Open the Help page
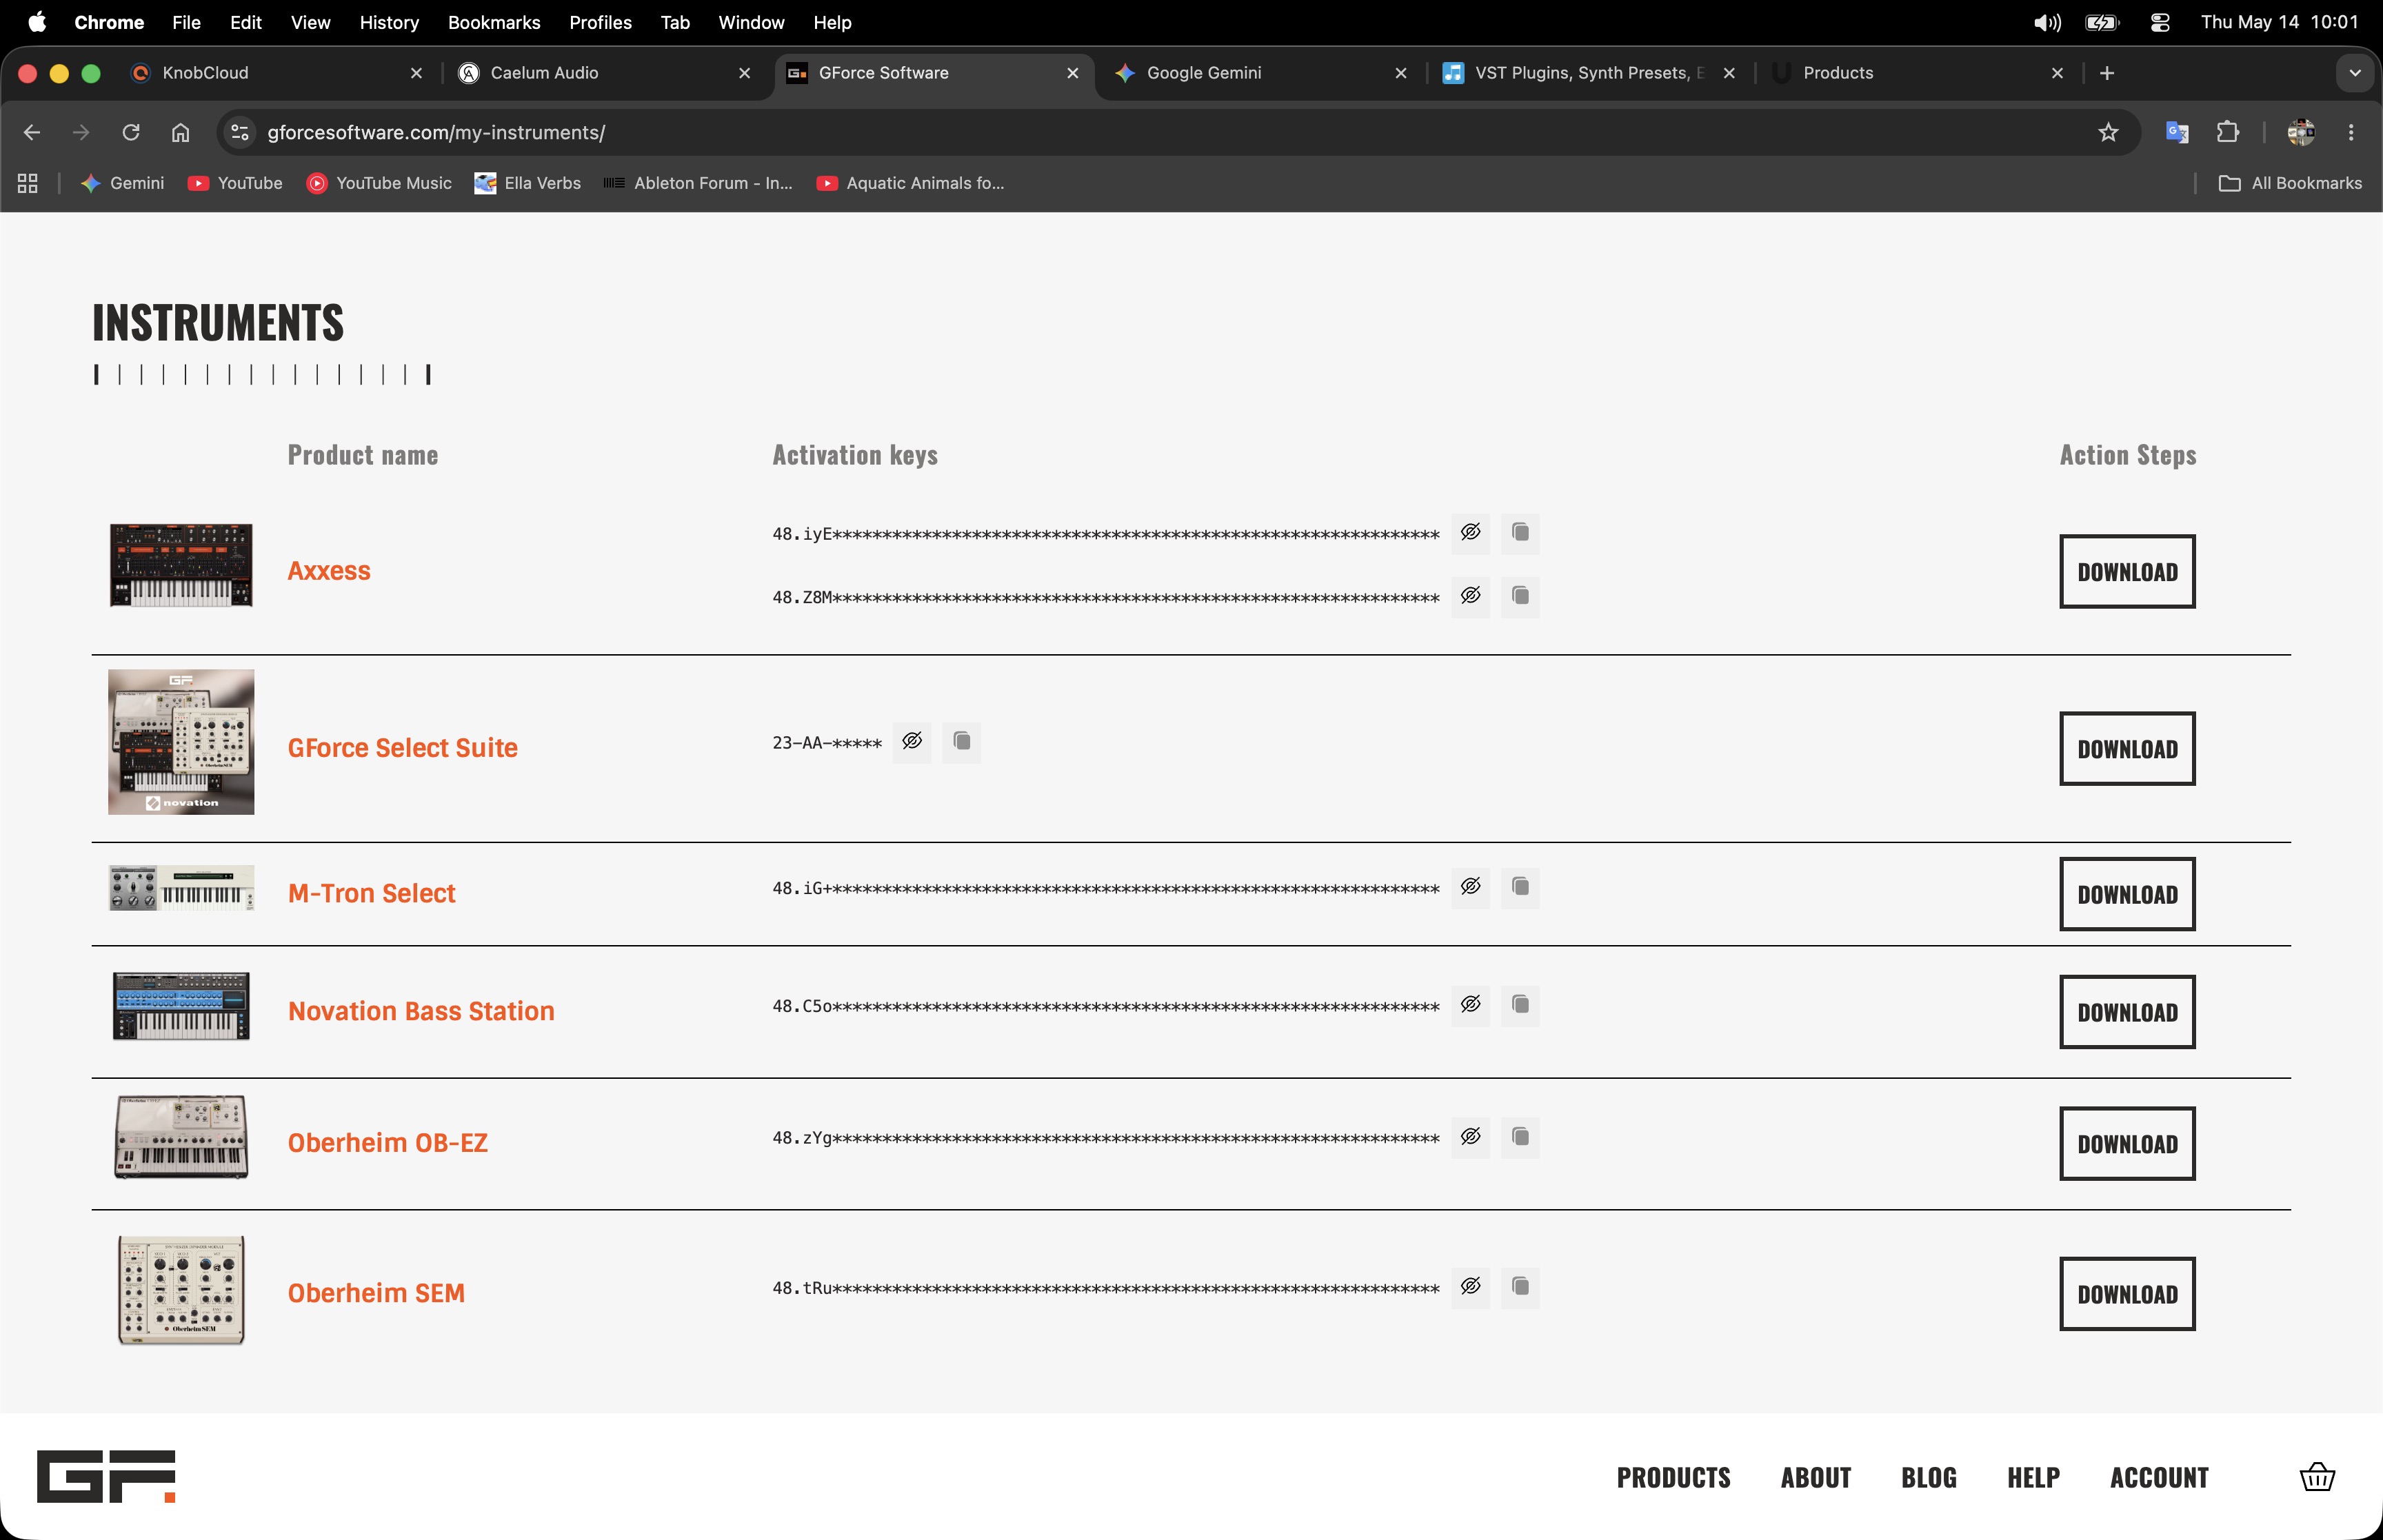The width and height of the screenshot is (2383, 1540). [x=2033, y=1478]
